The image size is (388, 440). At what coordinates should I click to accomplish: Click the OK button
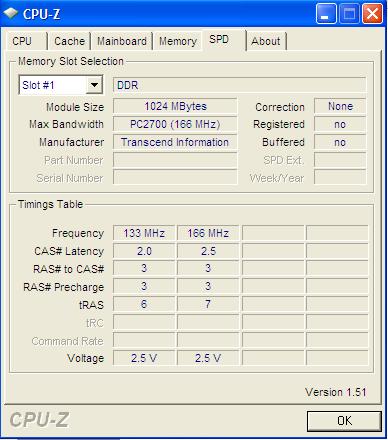pyautogui.click(x=344, y=421)
